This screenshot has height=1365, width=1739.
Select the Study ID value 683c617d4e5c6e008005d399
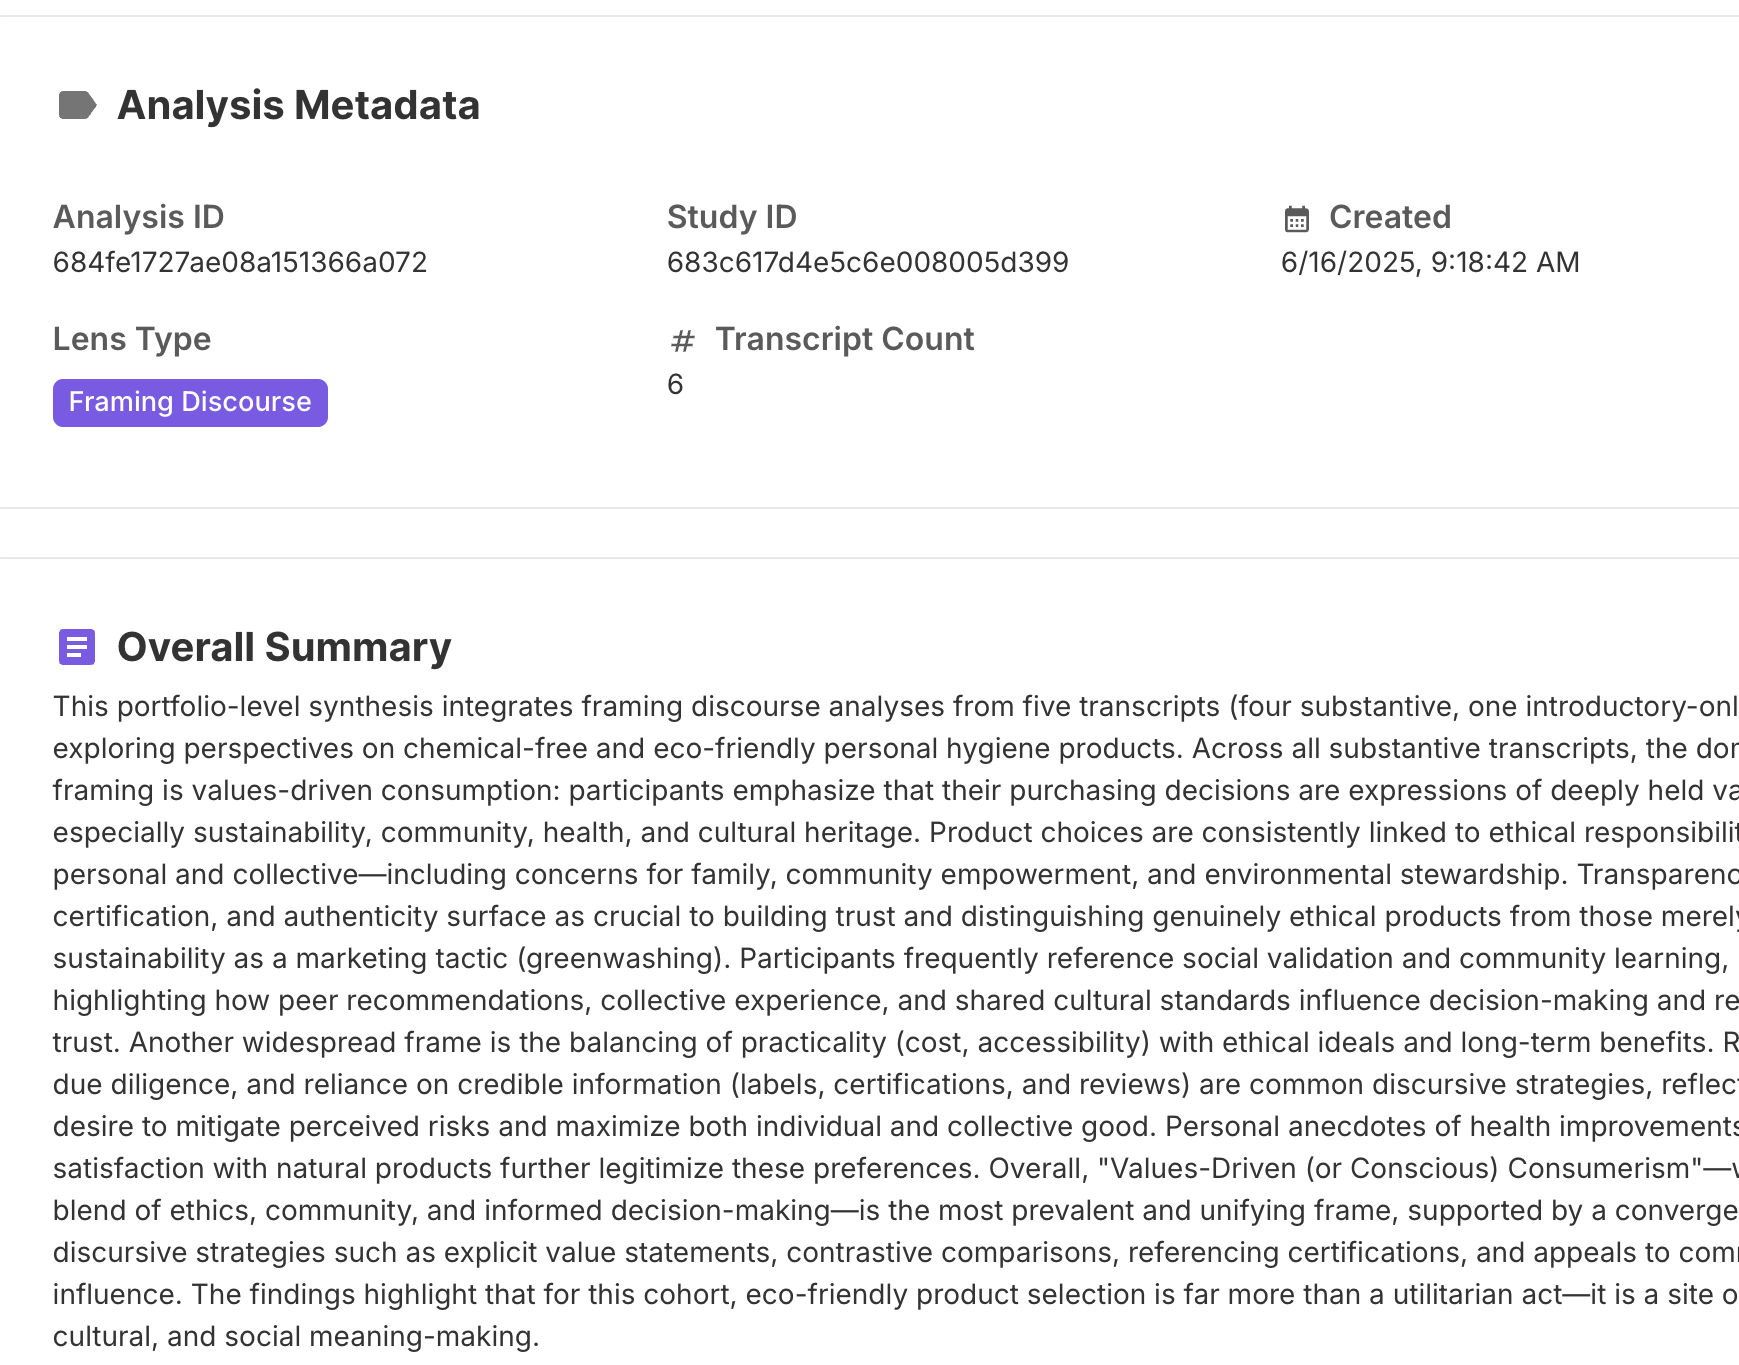click(x=867, y=262)
